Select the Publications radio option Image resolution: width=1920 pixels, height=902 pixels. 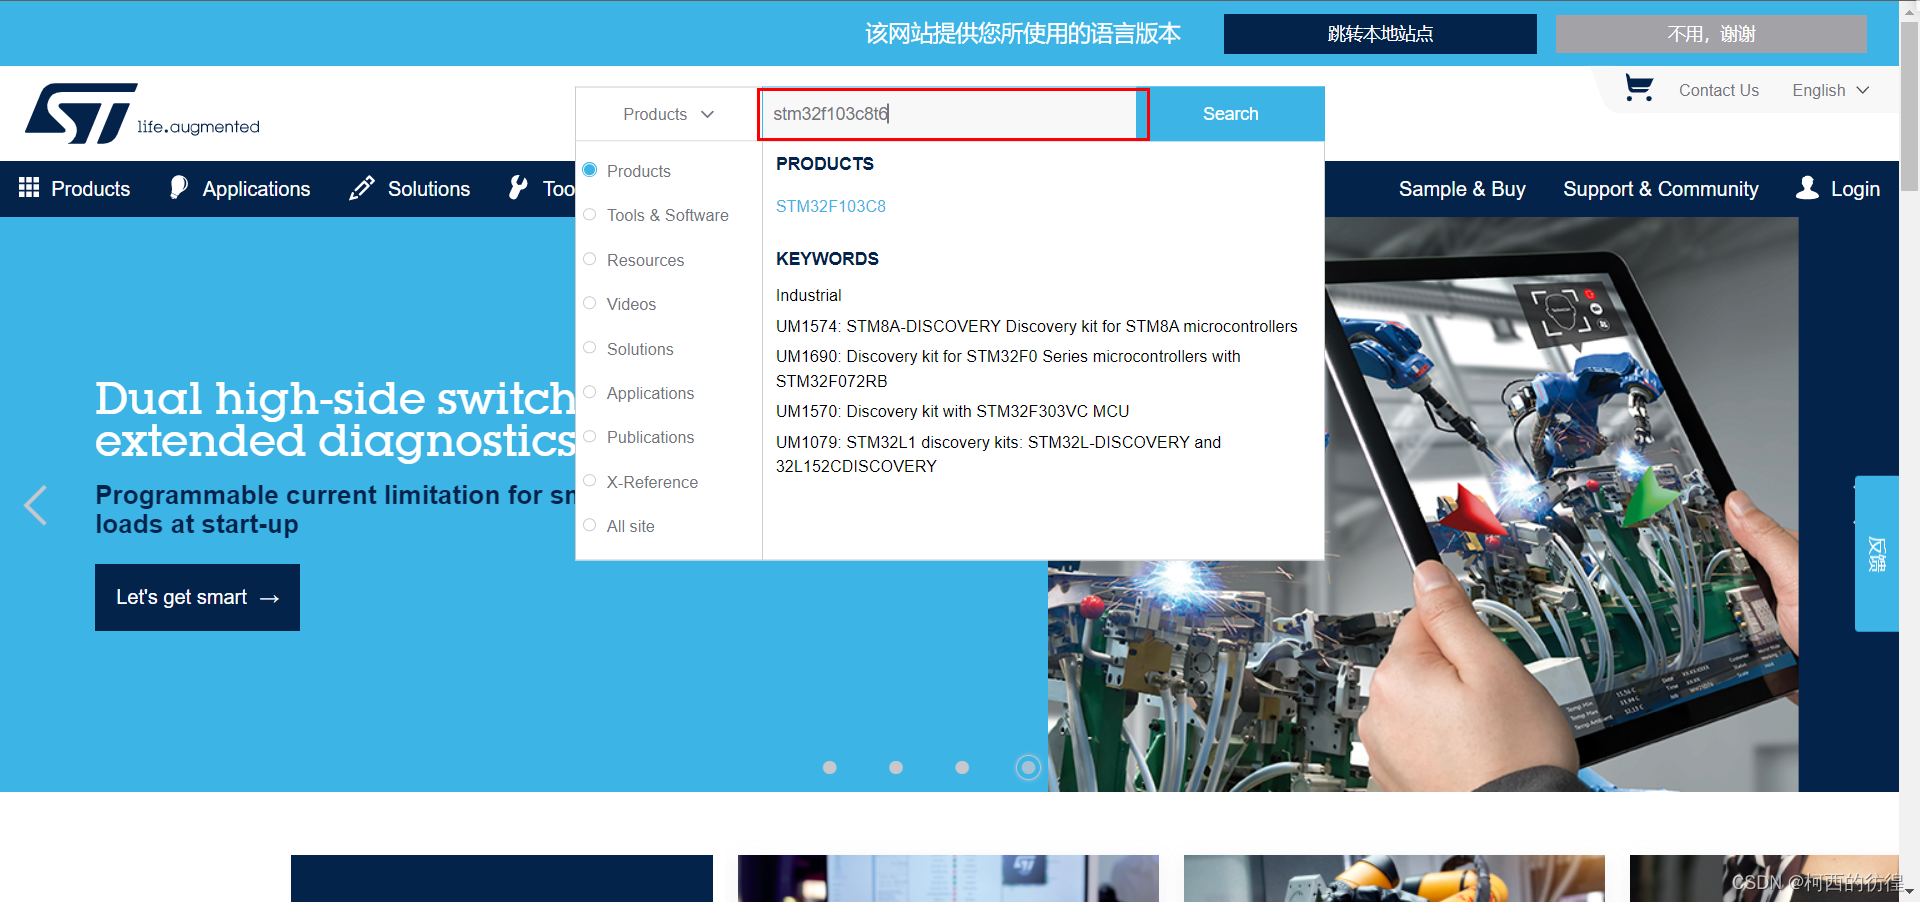coord(590,436)
